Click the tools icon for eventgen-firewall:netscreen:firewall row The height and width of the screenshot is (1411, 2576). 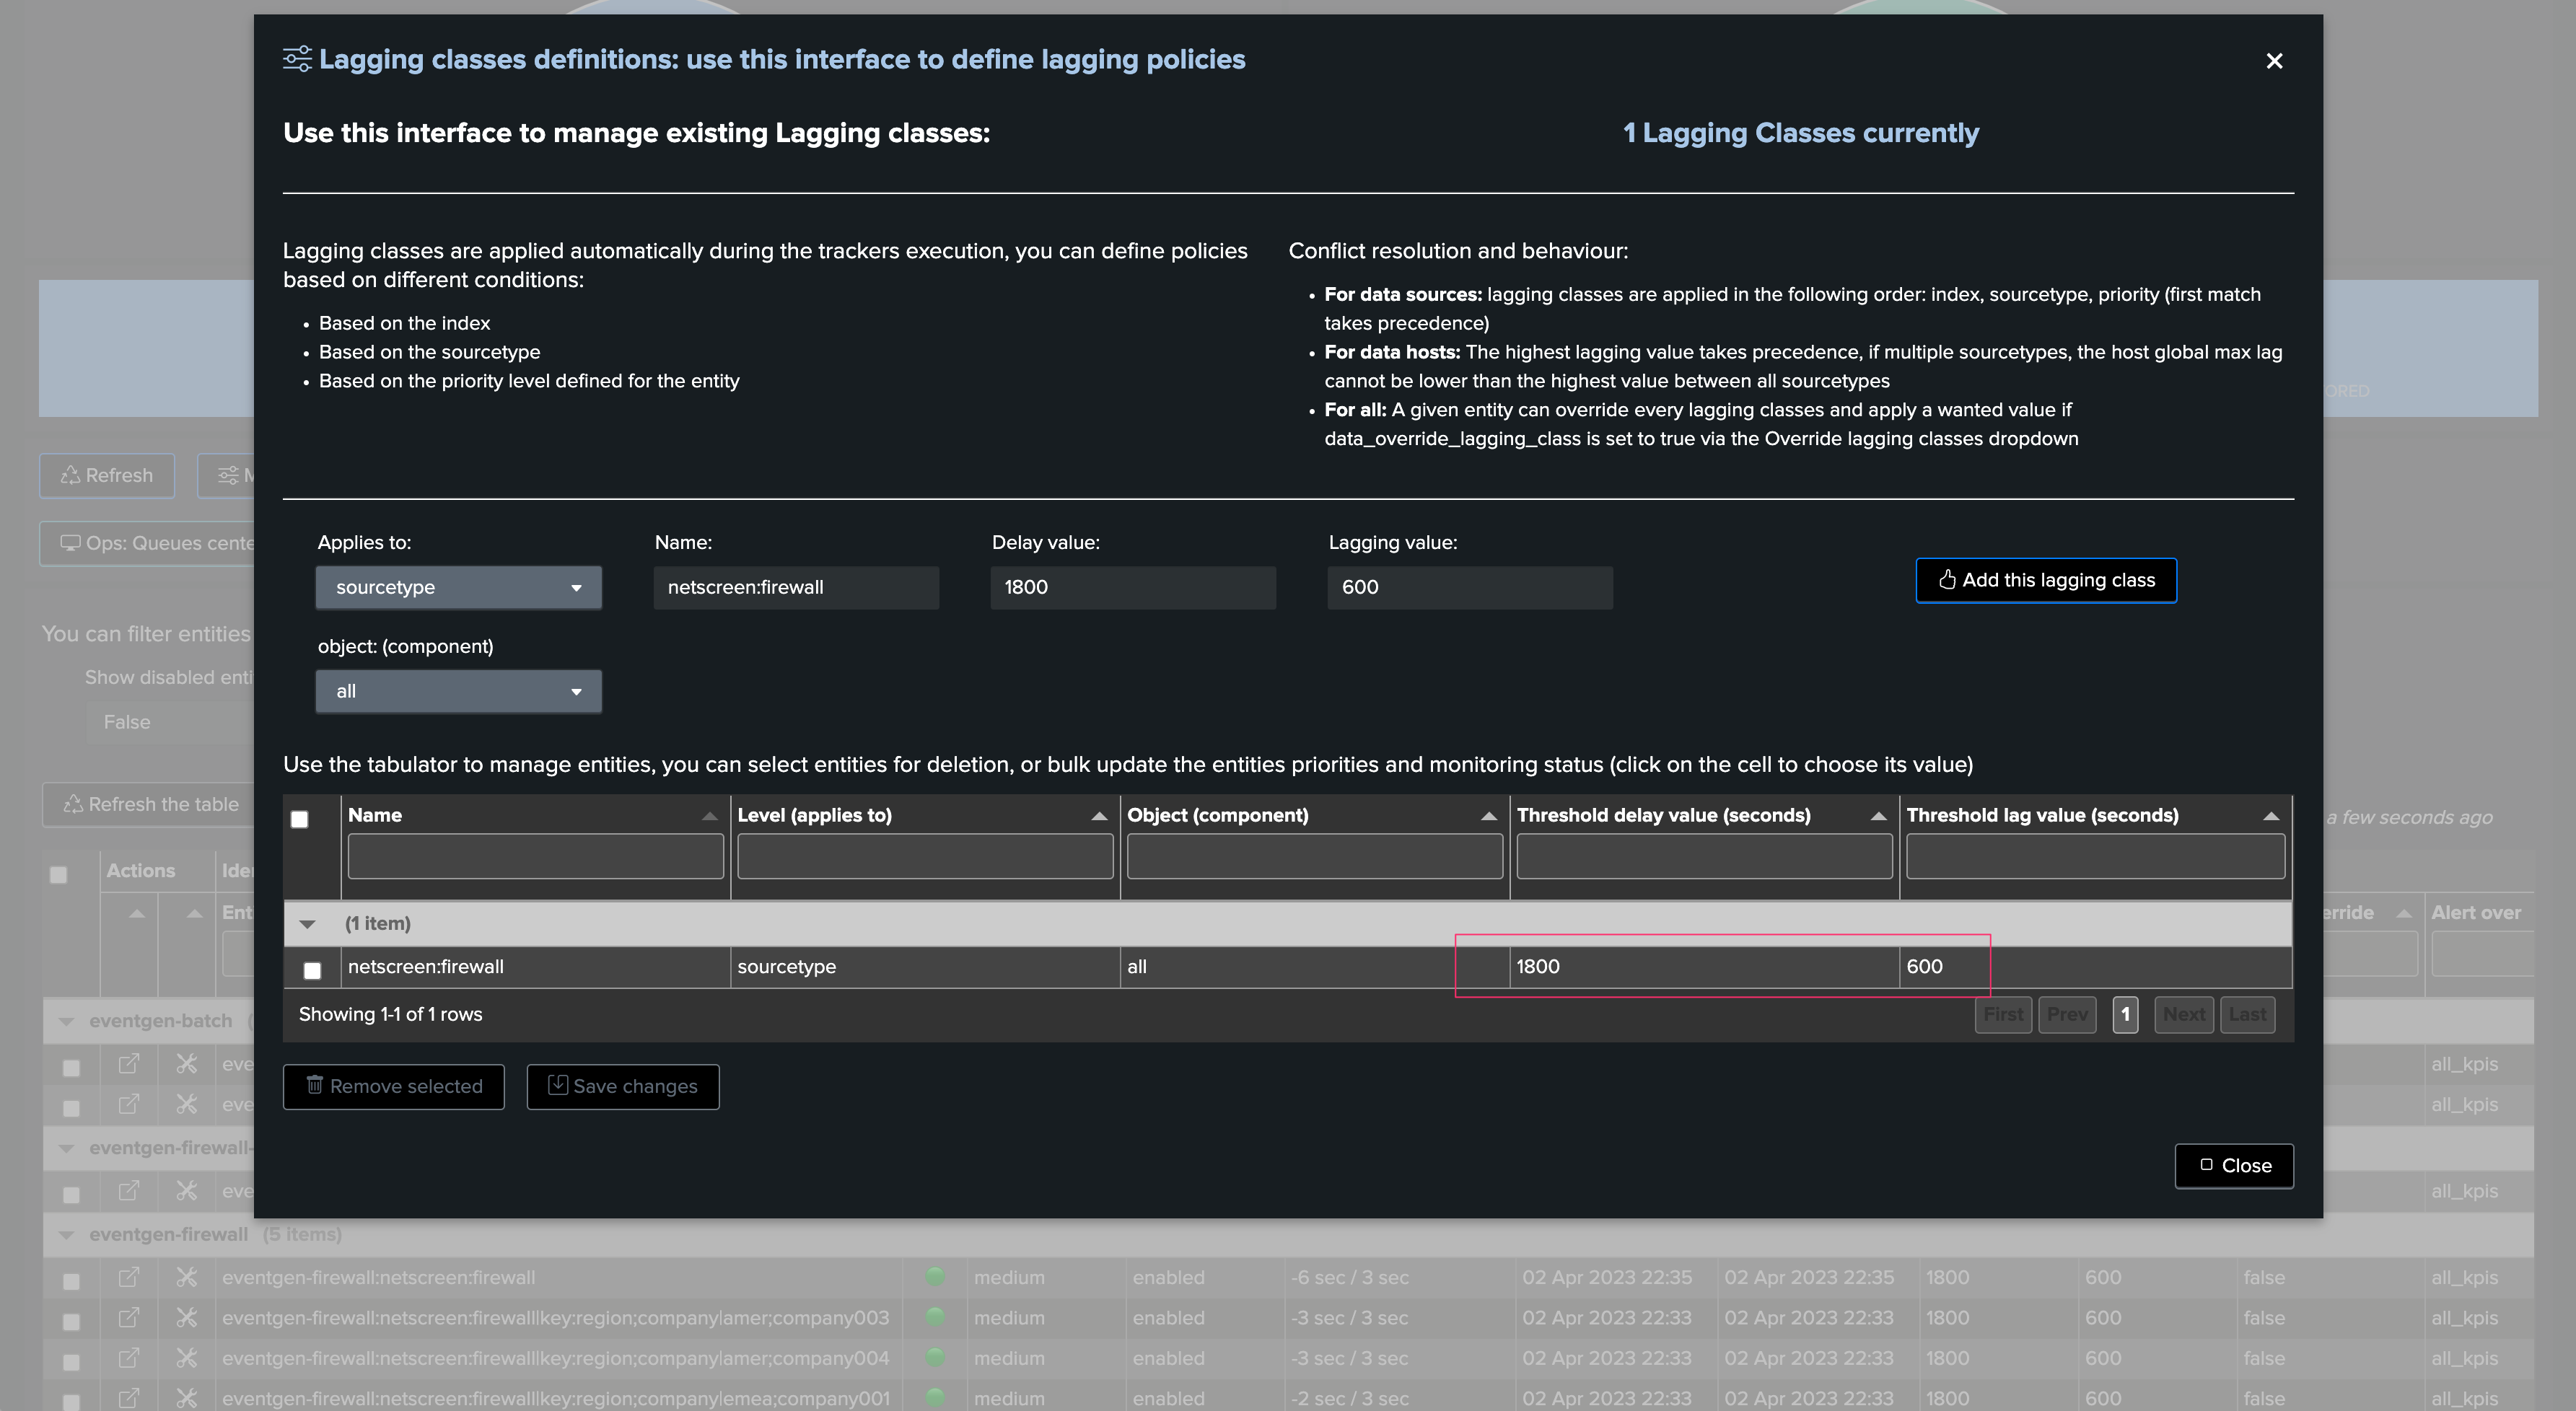pyautogui.click(x=186, y=1277)
